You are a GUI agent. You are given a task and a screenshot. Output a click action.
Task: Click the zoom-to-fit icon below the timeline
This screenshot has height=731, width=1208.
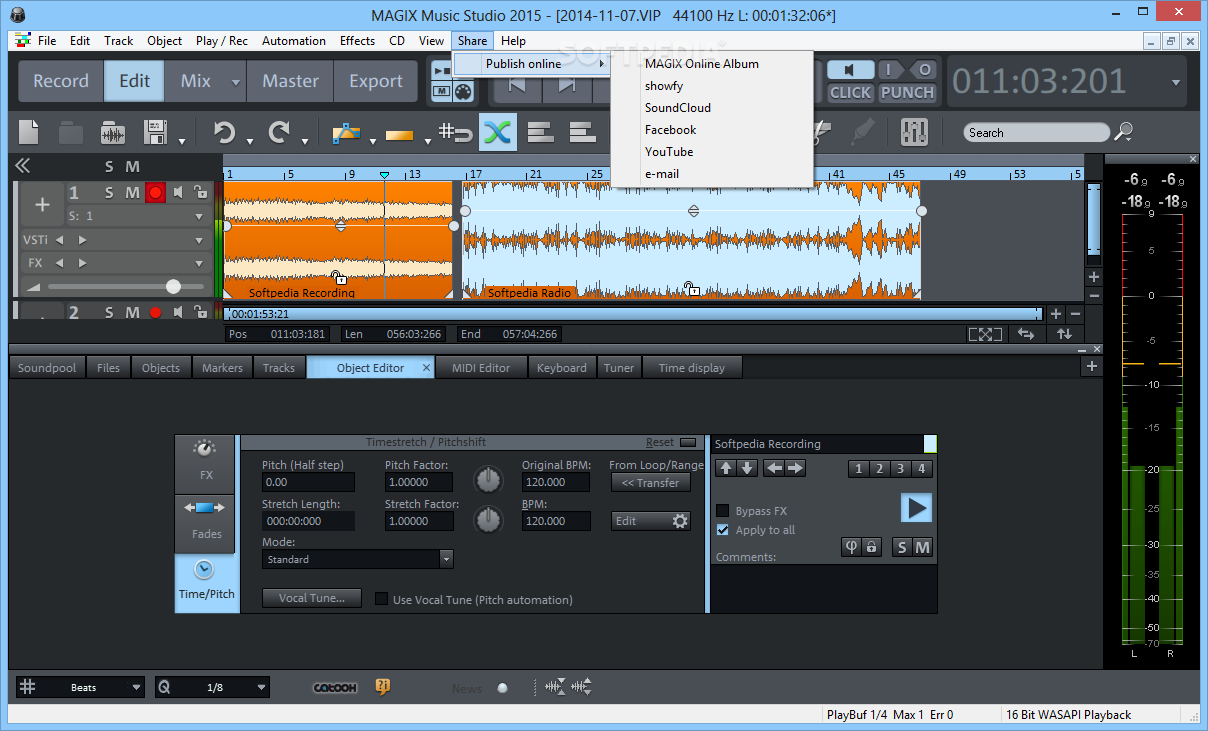985,334
